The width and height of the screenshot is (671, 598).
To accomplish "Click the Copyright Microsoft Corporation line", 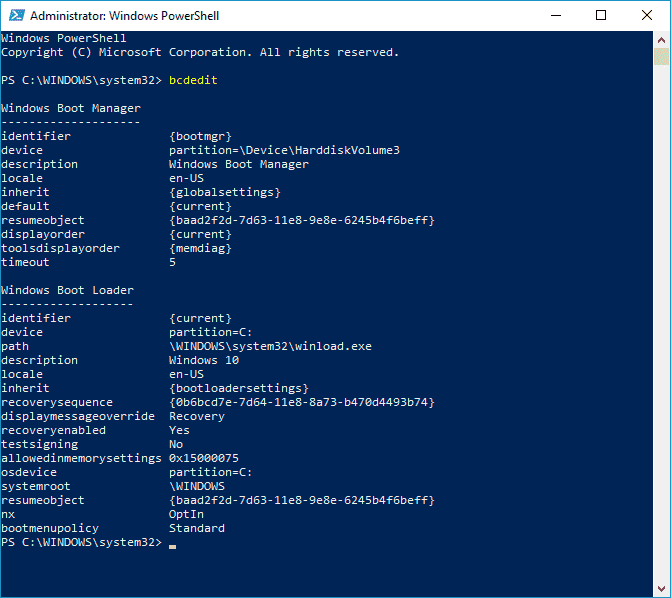I will pos(200,52).
